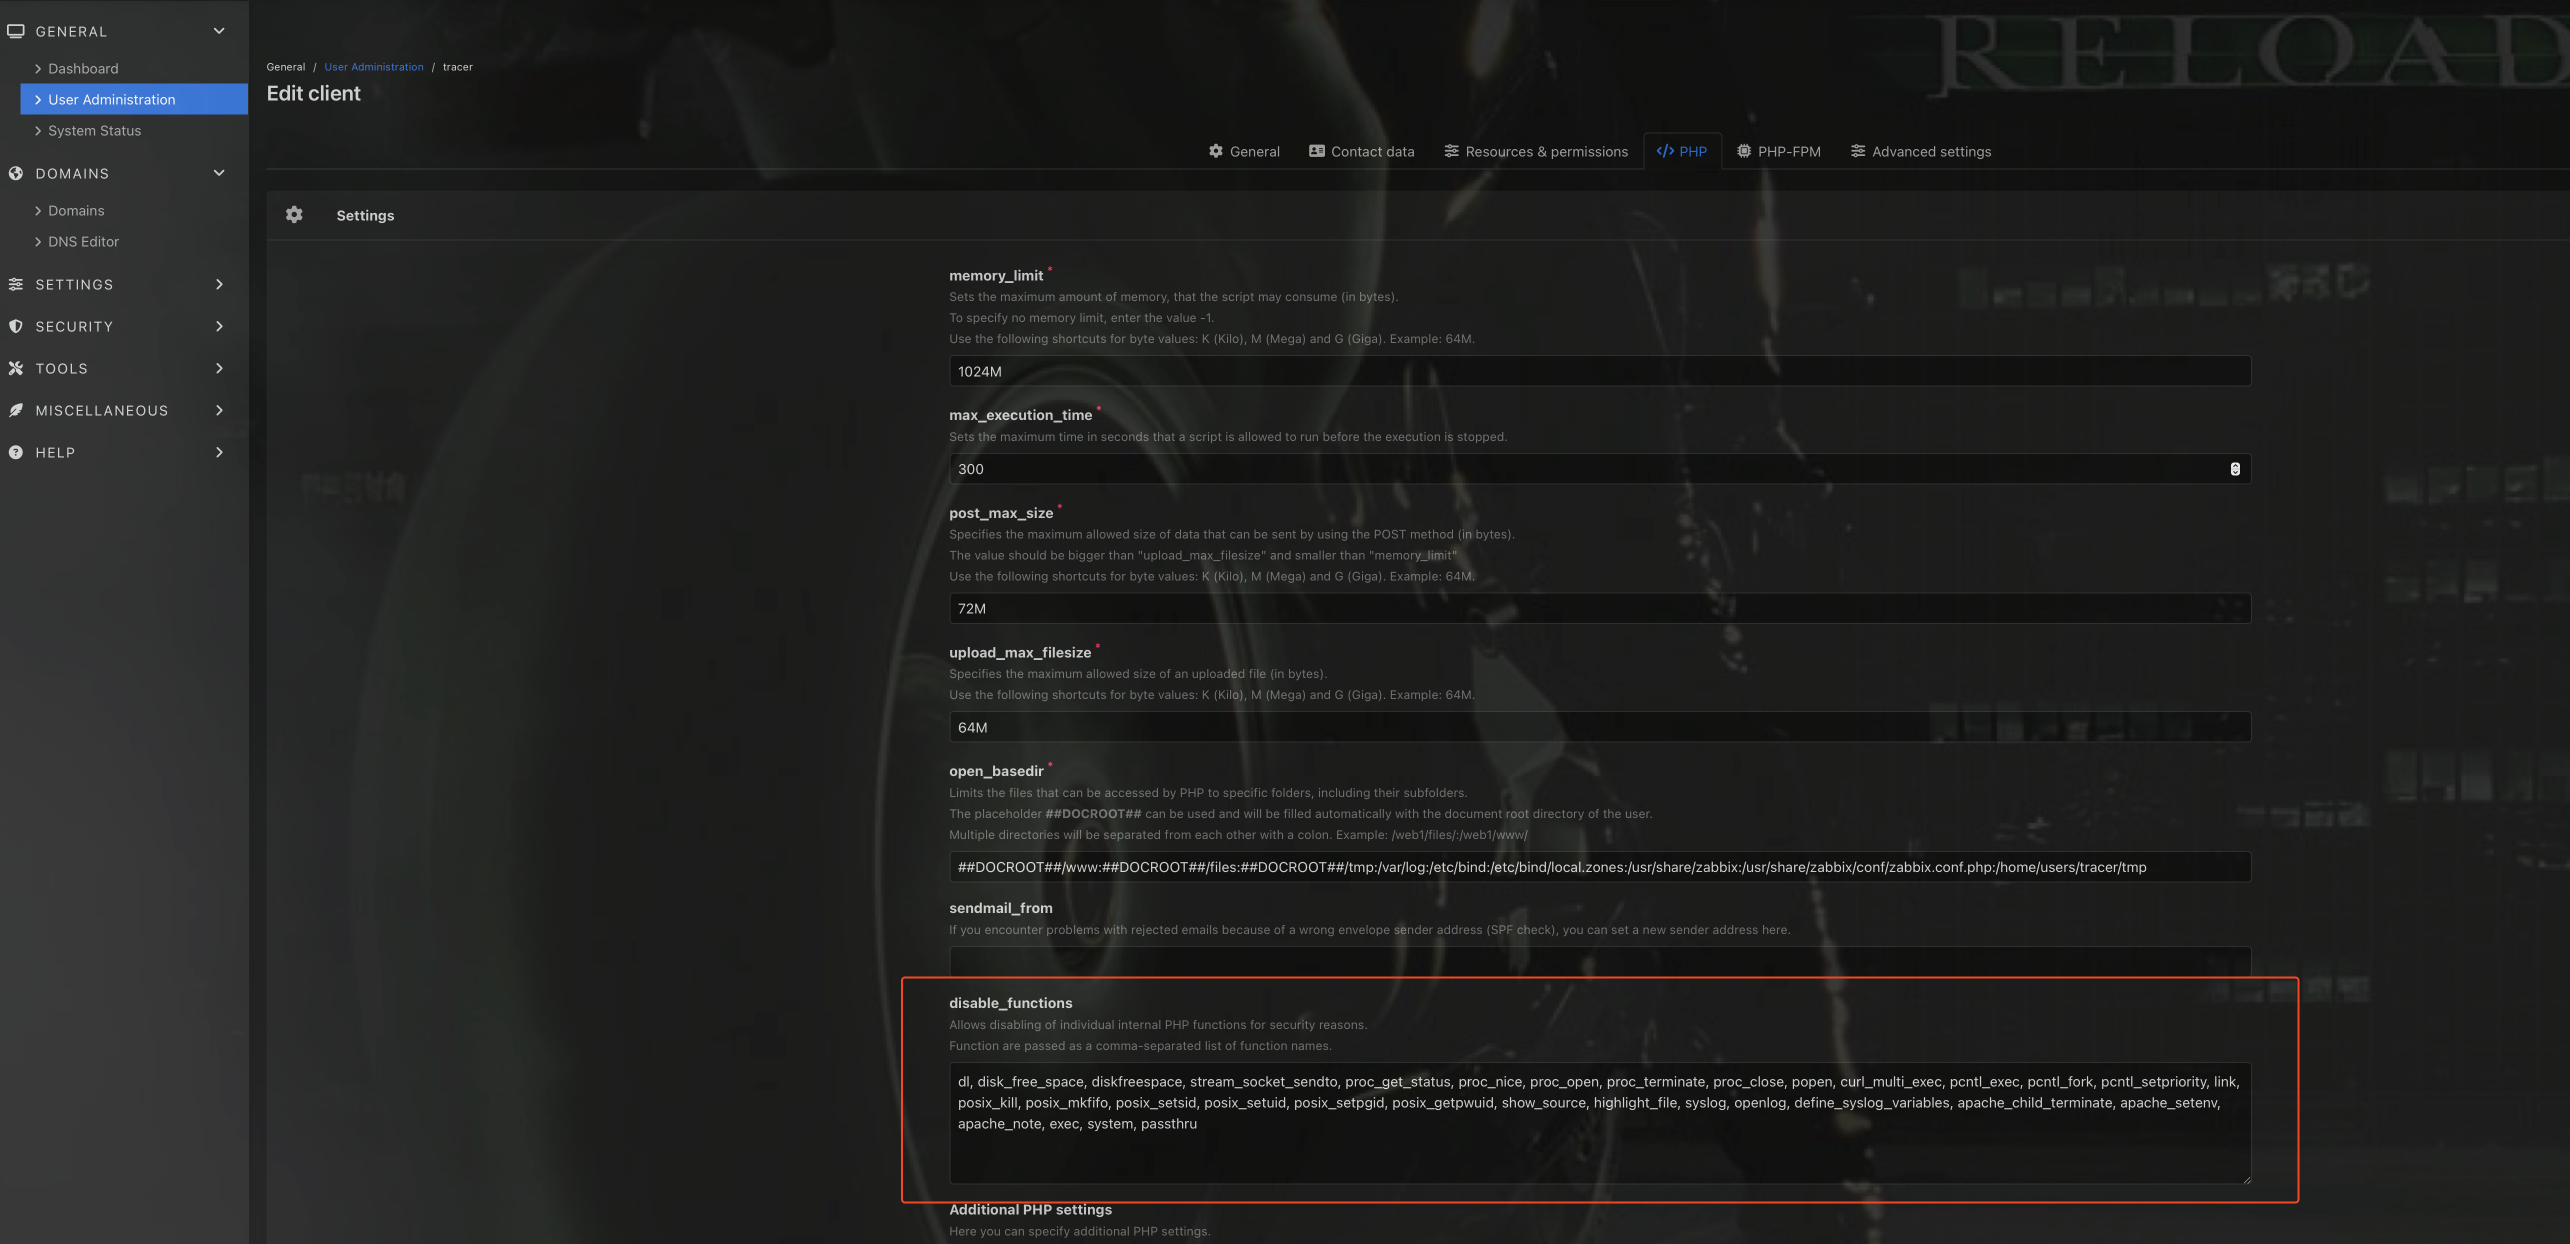Collapse the General section chevron
This screenshot has width=2570, height=1244.
(219, 31)
